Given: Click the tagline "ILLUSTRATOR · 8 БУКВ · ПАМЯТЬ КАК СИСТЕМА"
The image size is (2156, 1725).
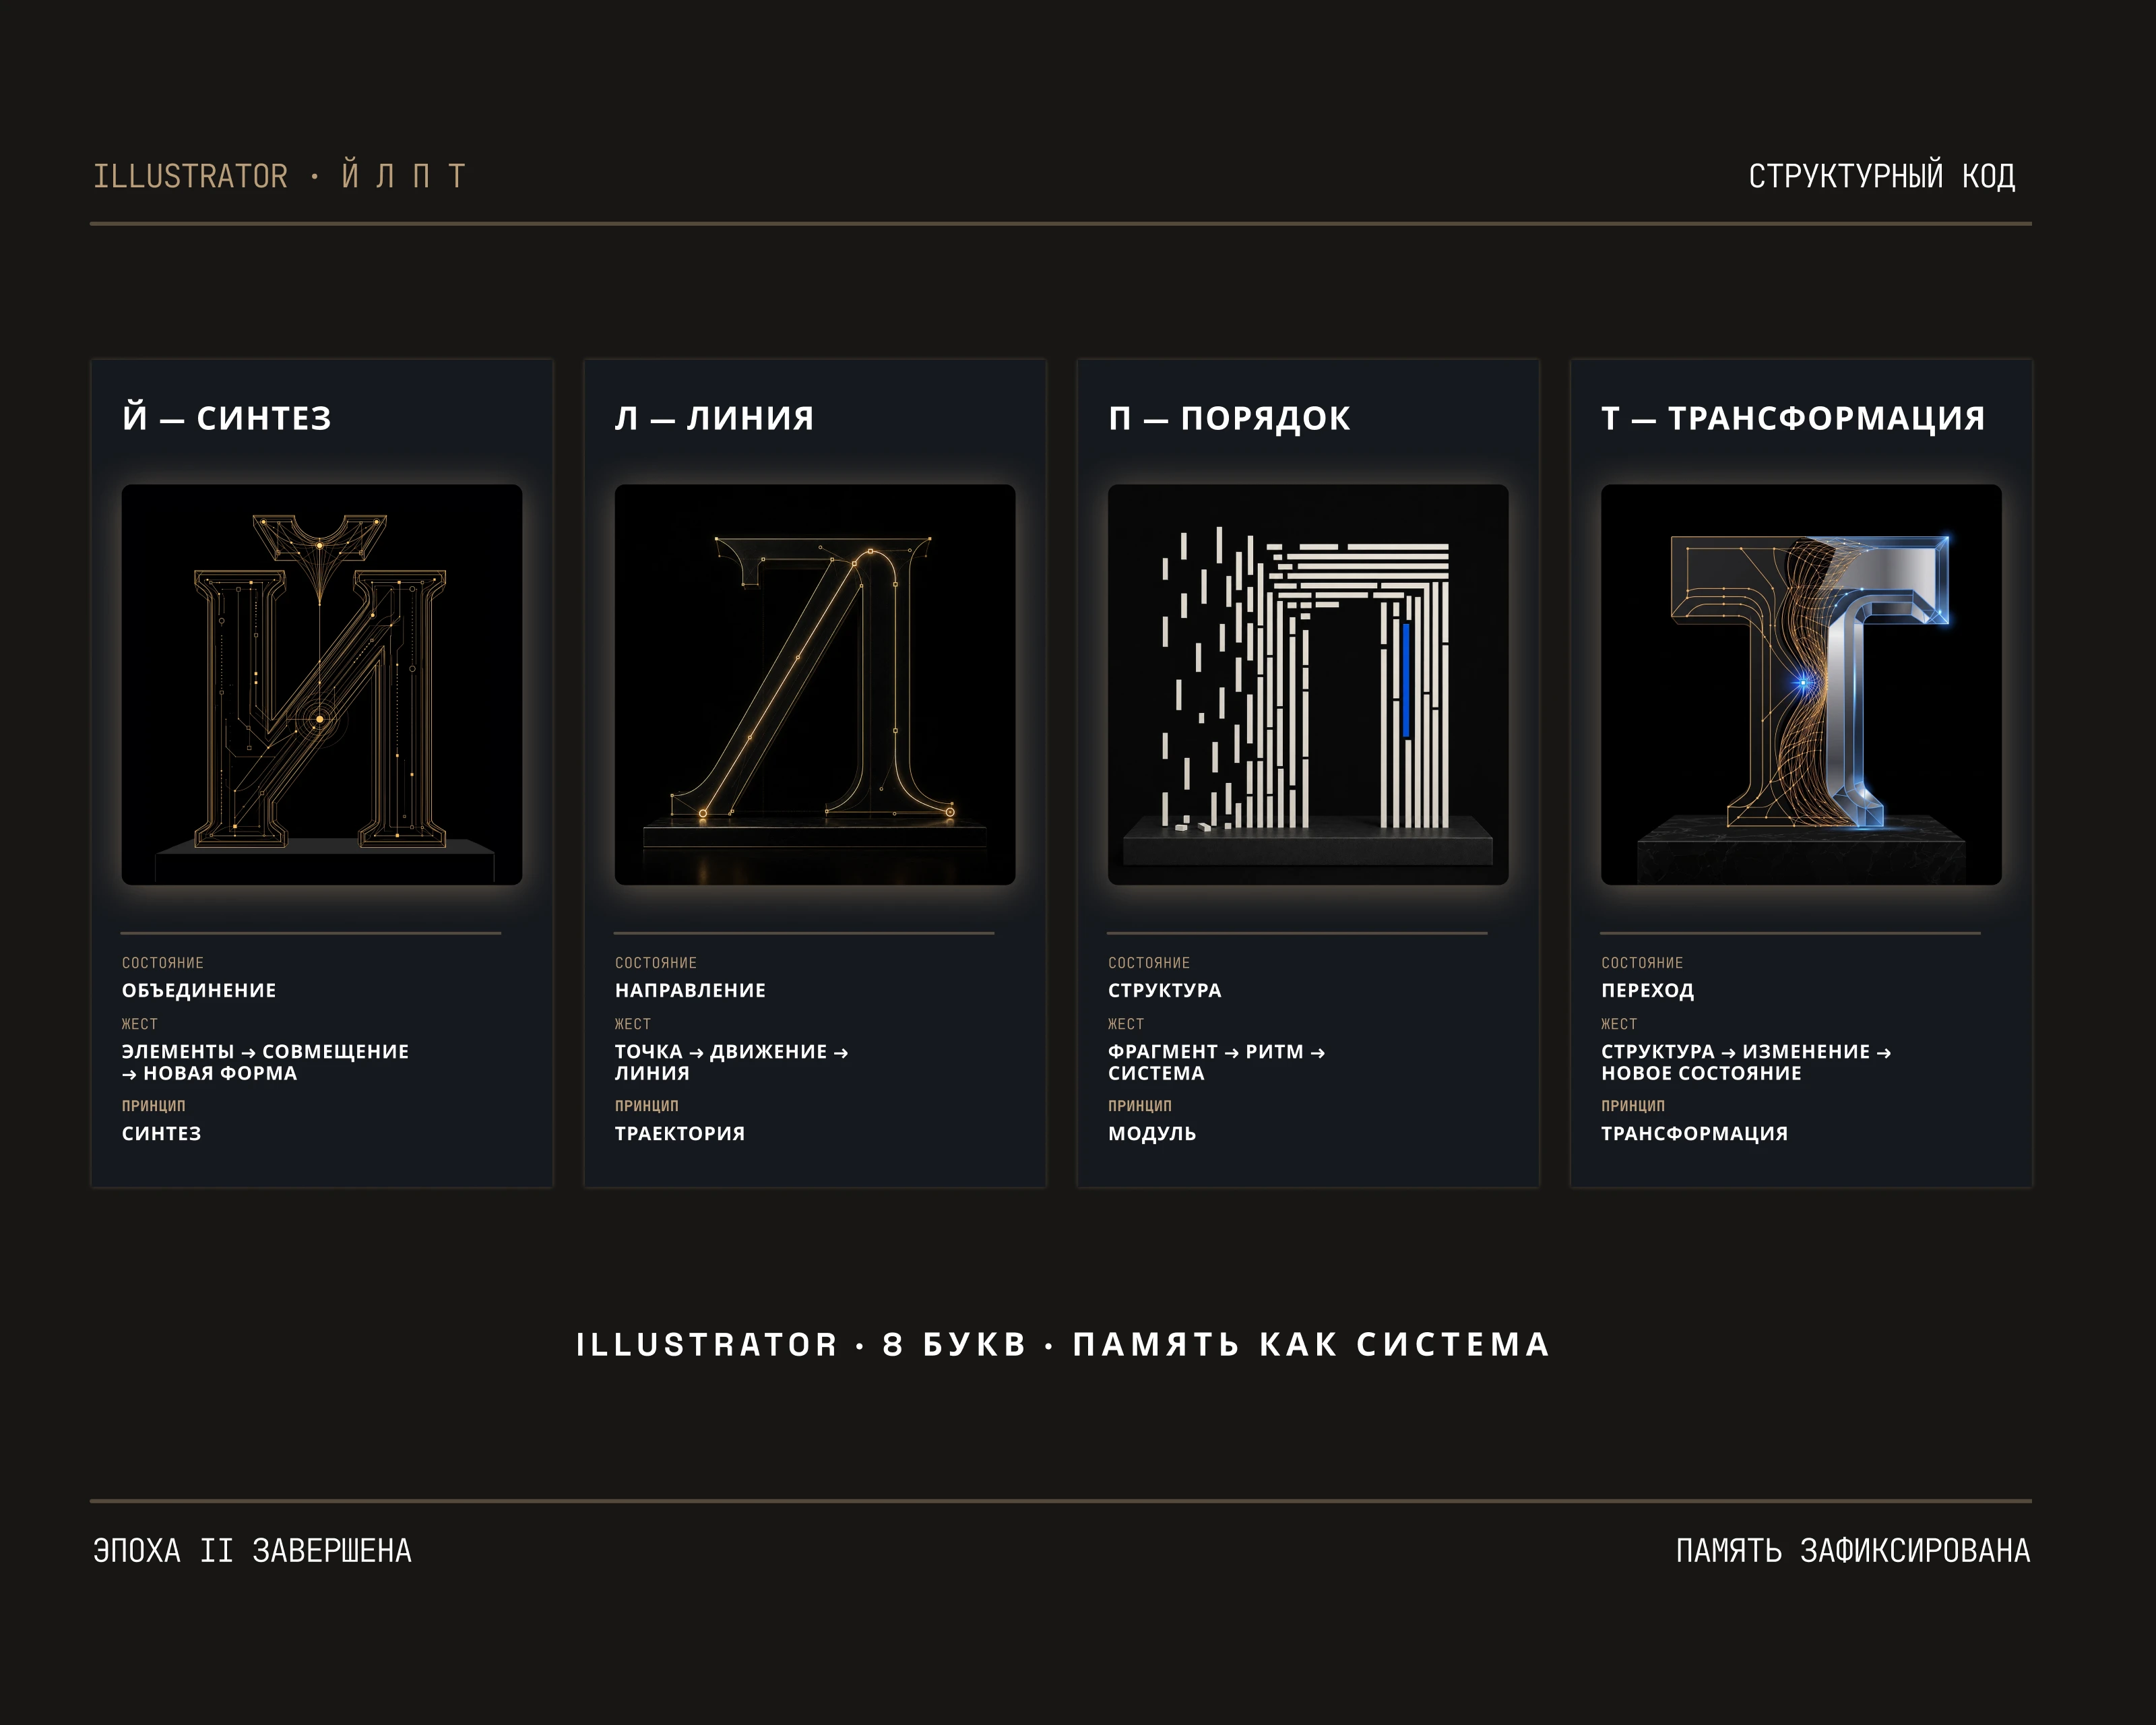Looking at the screenshot, I should pos(1062,1344).
